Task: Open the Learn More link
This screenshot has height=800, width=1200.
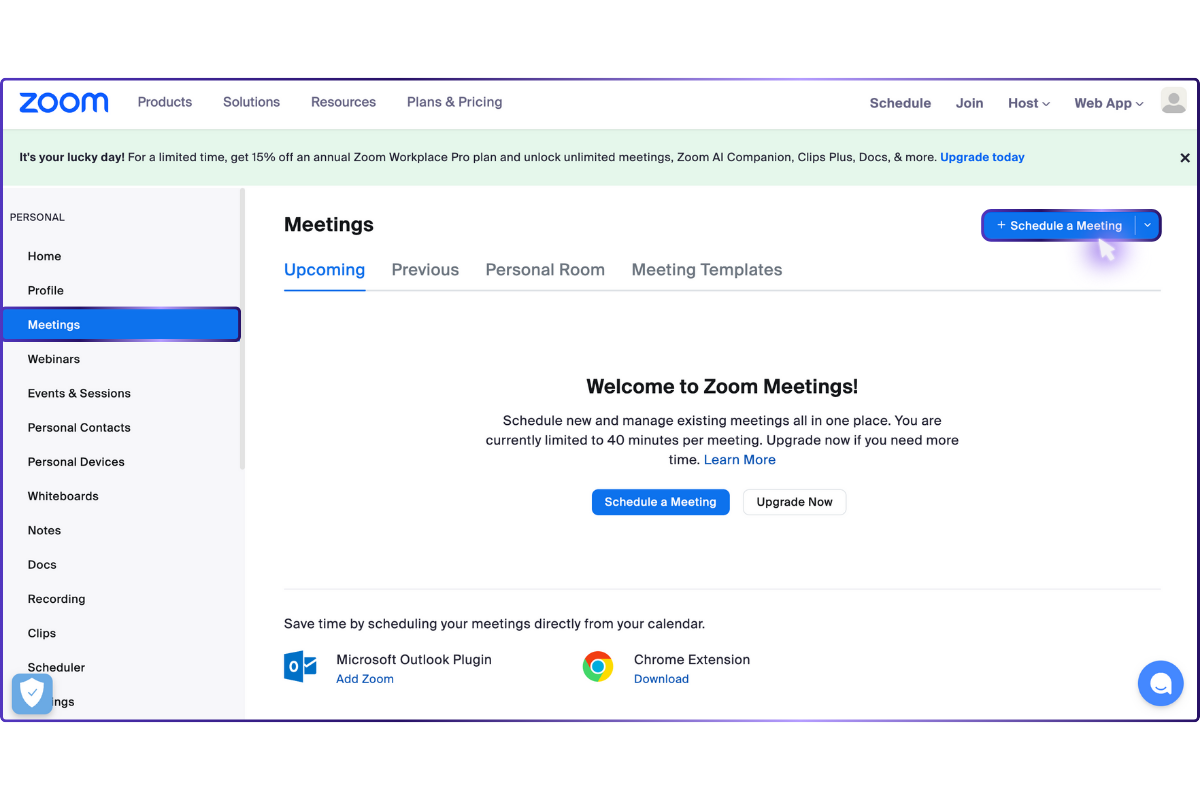Action: [x=740, y=460]
